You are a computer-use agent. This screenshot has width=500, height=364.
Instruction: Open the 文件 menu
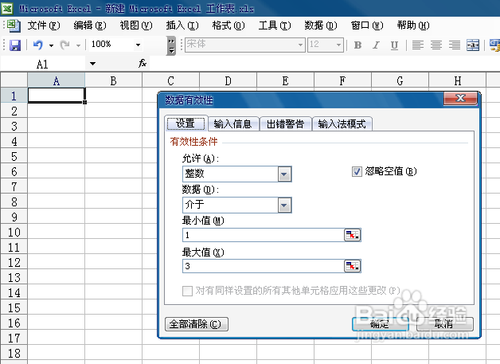[x=43, y=25]
